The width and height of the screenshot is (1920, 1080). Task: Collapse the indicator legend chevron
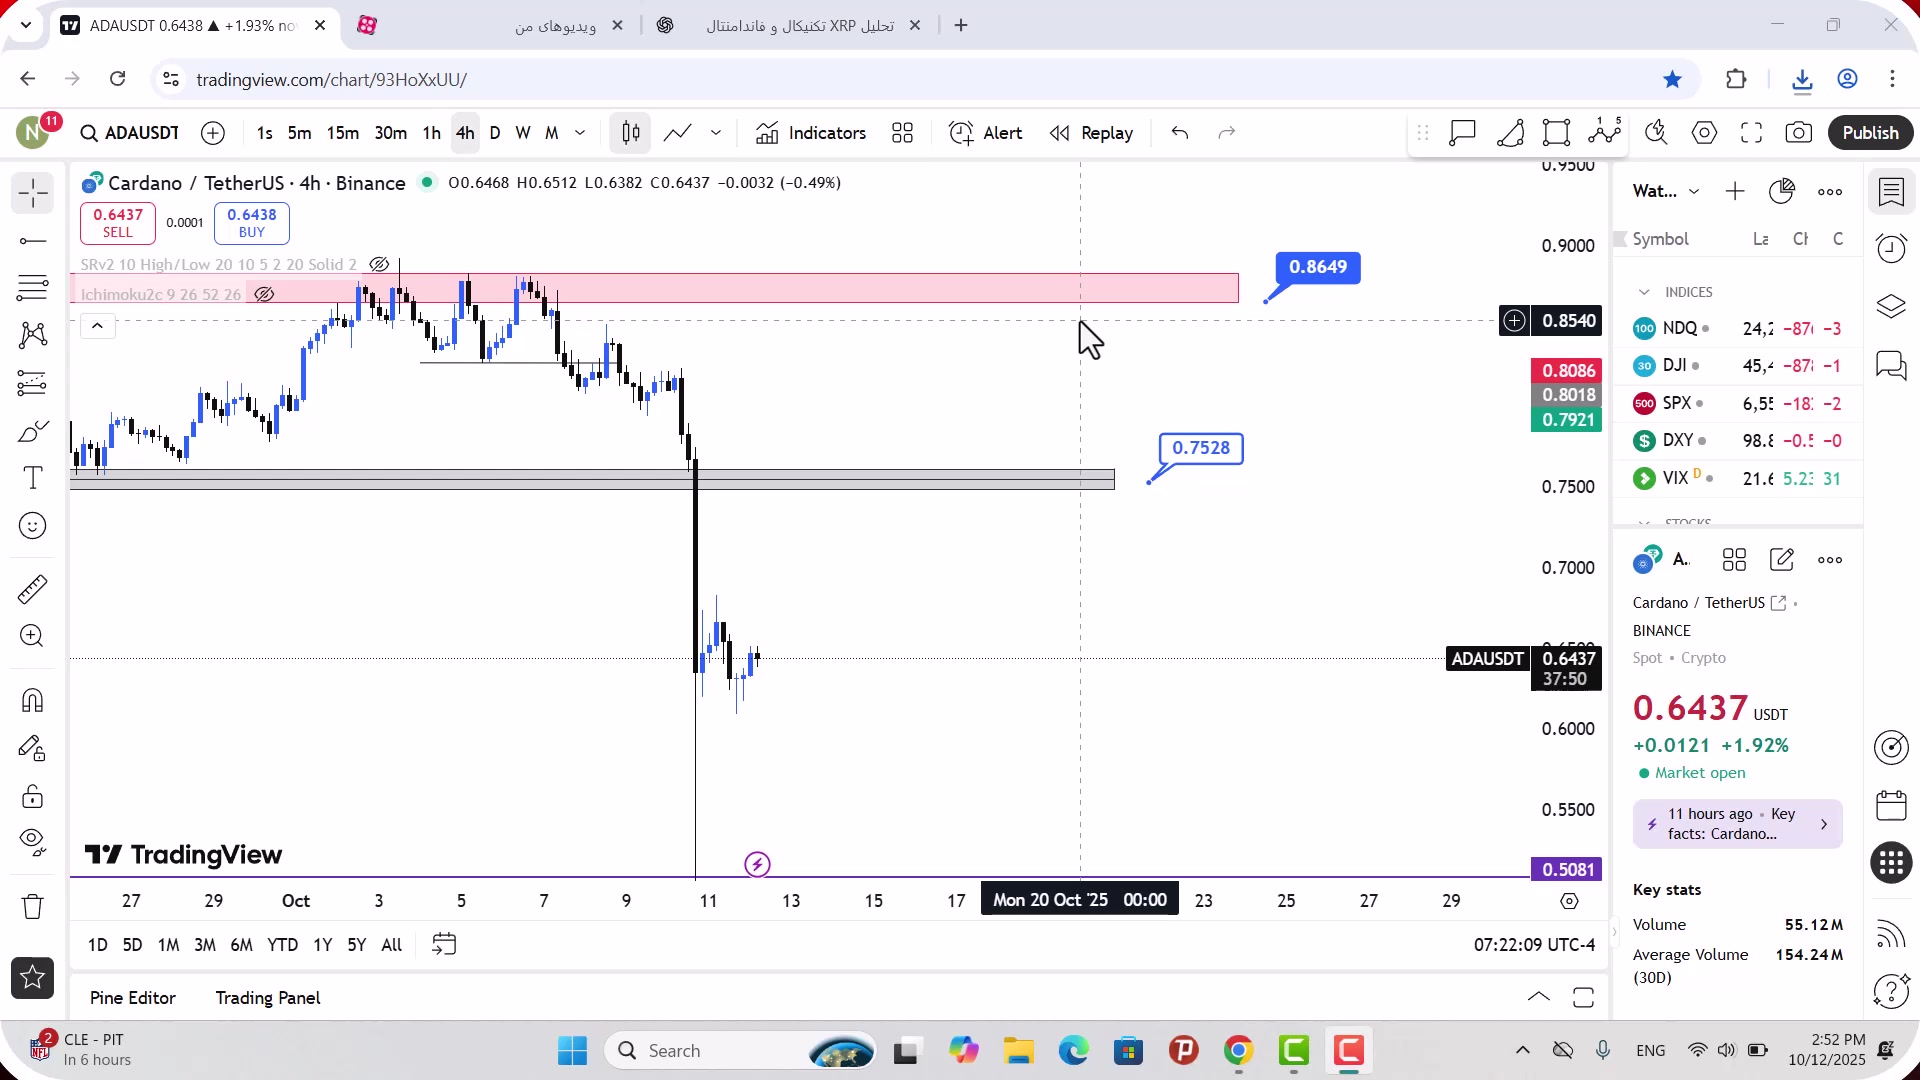click(x=97, y=326)
